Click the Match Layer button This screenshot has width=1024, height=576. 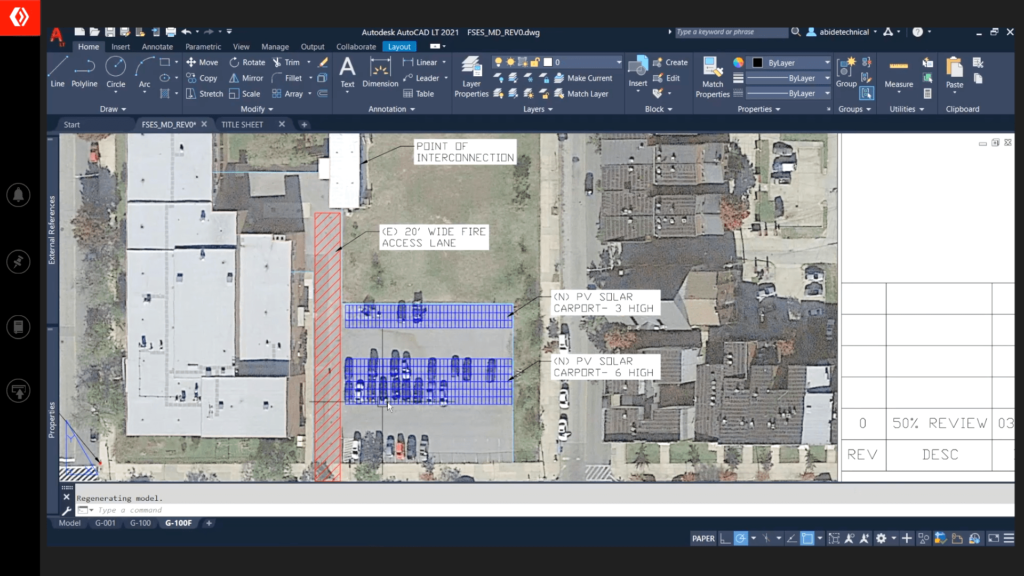tap(587, 94)
